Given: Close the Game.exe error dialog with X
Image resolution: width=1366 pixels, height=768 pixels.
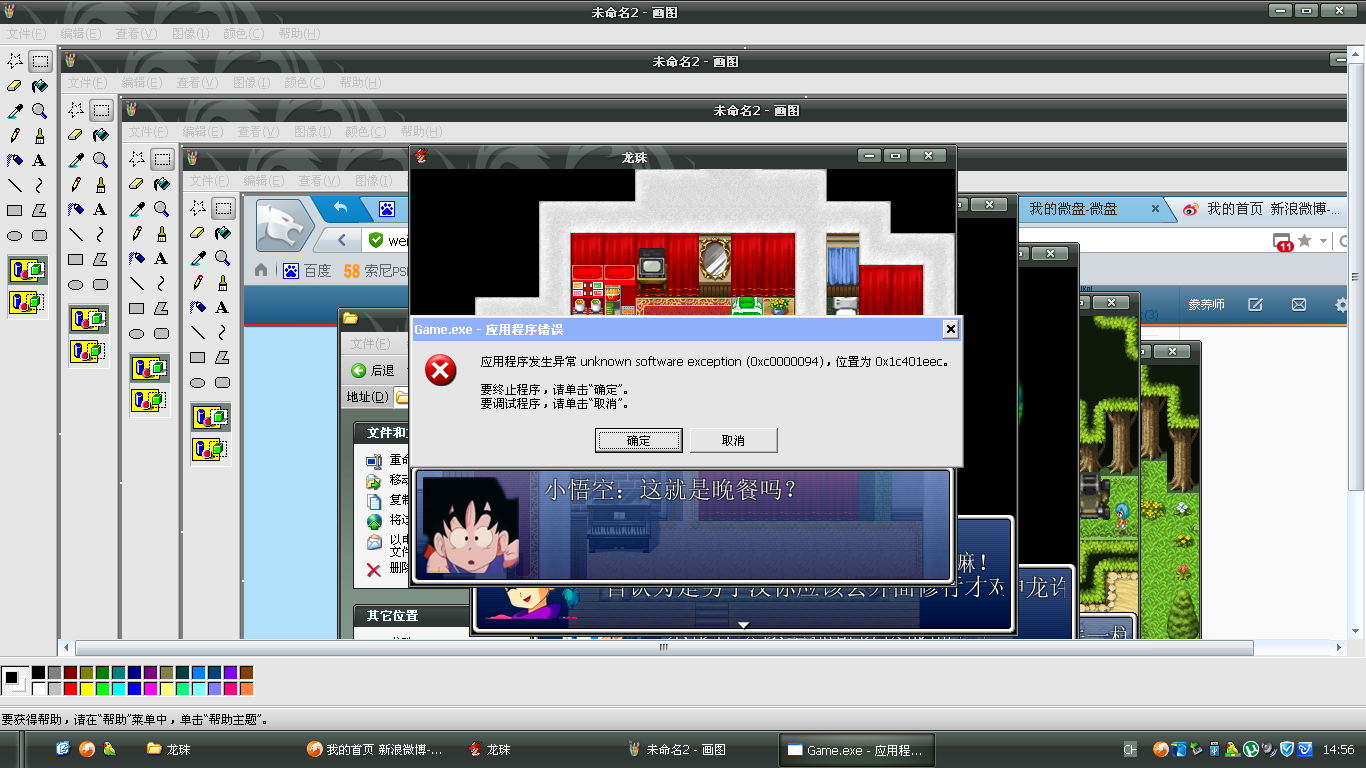Looking at the screenshot, I should pos(950,329).
